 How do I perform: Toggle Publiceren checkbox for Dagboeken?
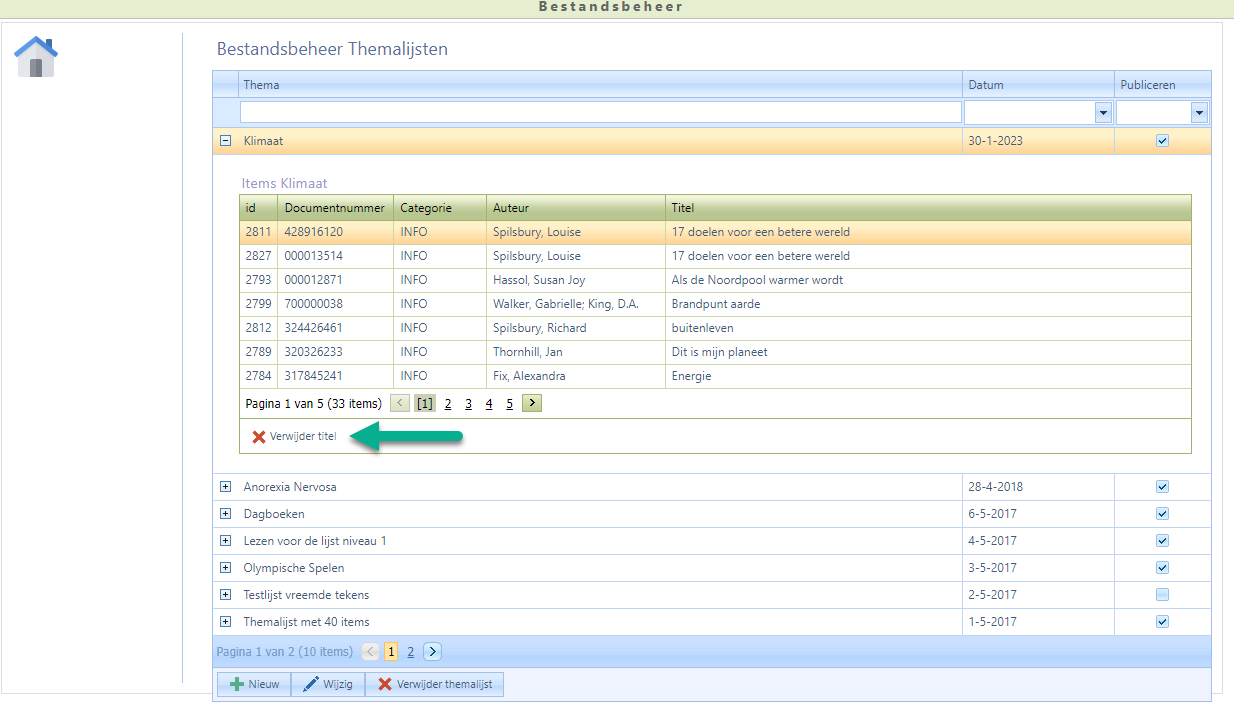1162,514
